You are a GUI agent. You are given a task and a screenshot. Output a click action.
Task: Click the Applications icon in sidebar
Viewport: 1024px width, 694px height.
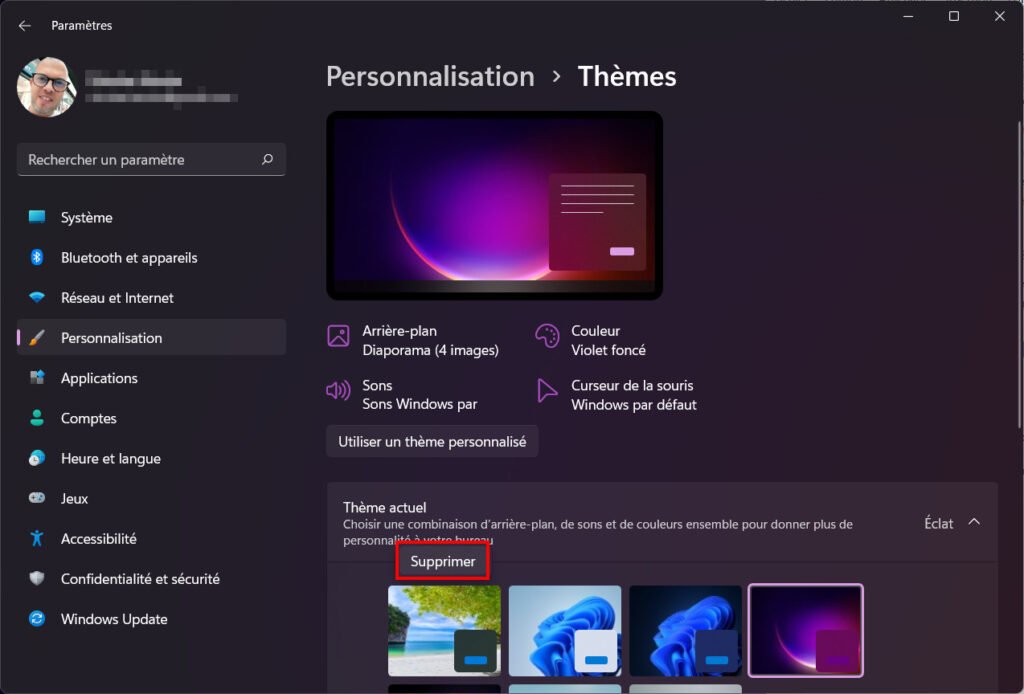37,377
